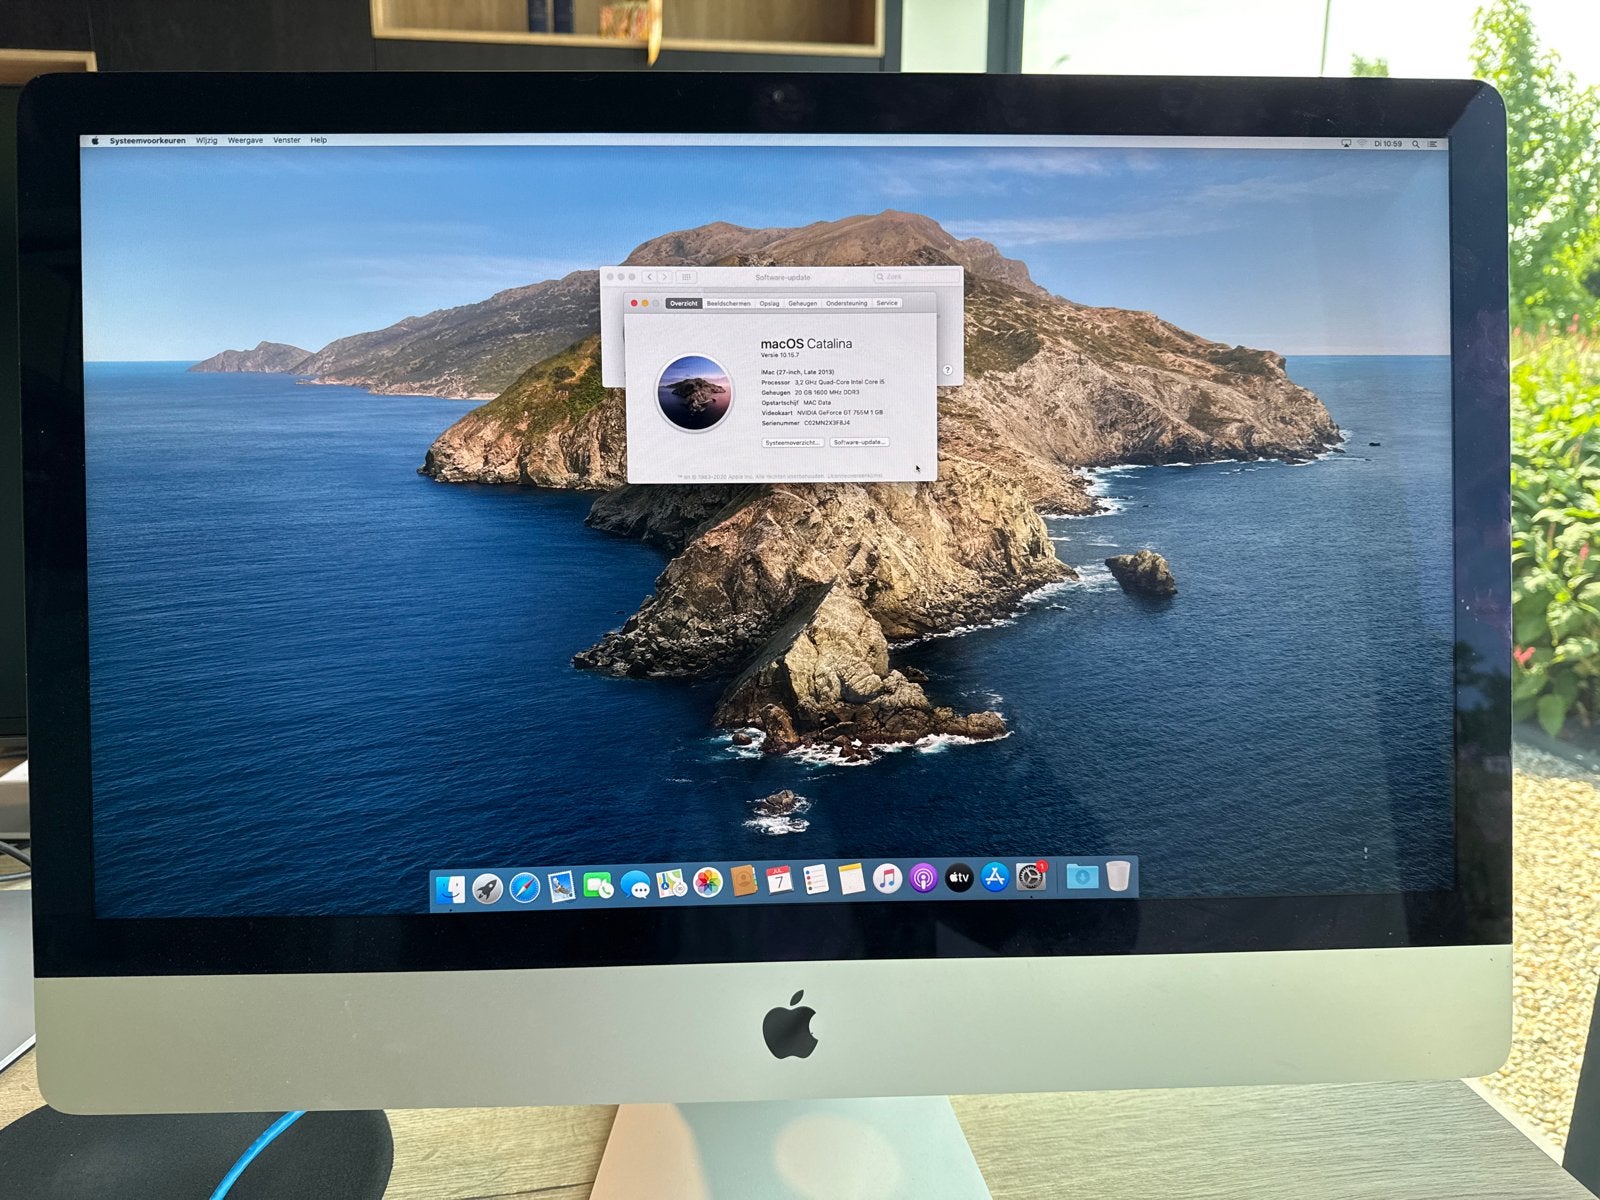Open Notification Center icon
Screen dimensions: 1600x1200
pyautogui.click(x=1432, y=144)
